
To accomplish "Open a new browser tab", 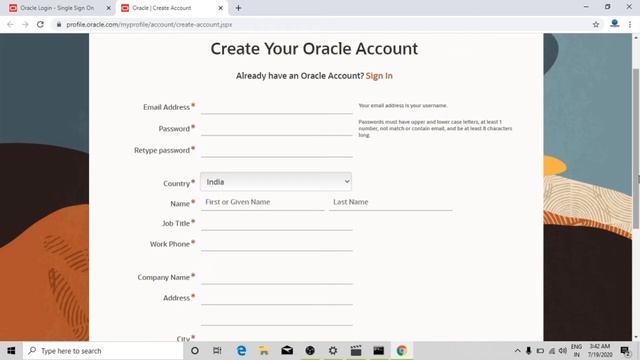I will tap(238, 8).
